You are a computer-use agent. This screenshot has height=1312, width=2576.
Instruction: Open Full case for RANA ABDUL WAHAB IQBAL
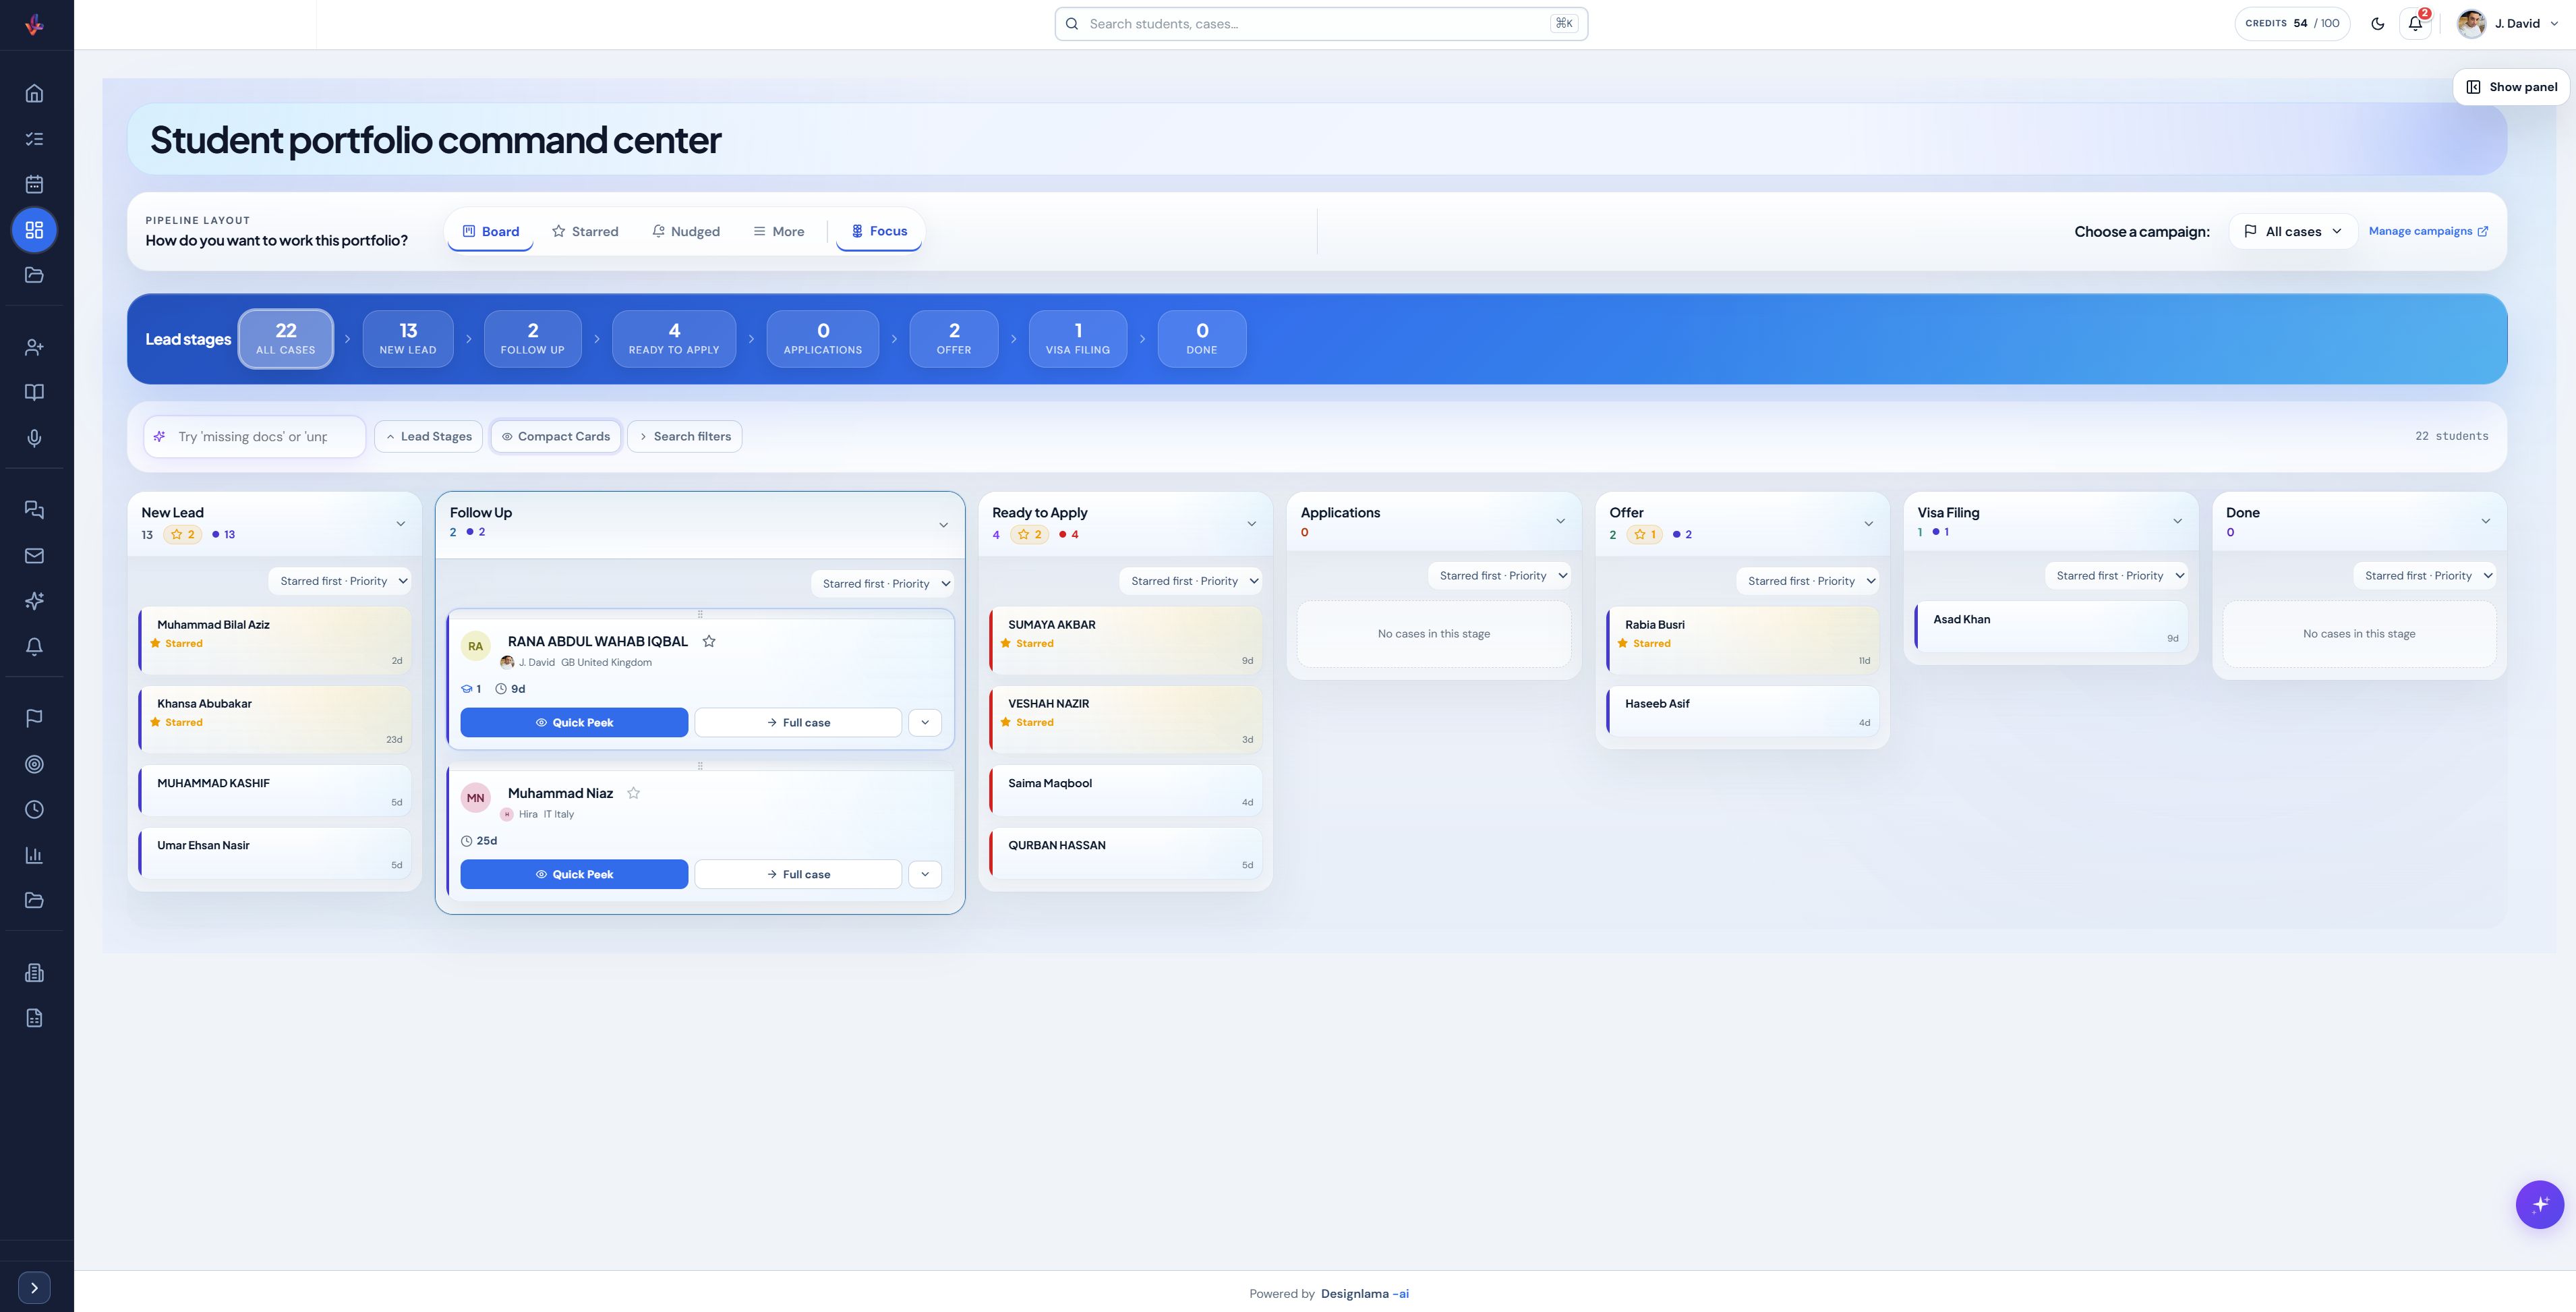pyautogui.click(x=798, y=722)
